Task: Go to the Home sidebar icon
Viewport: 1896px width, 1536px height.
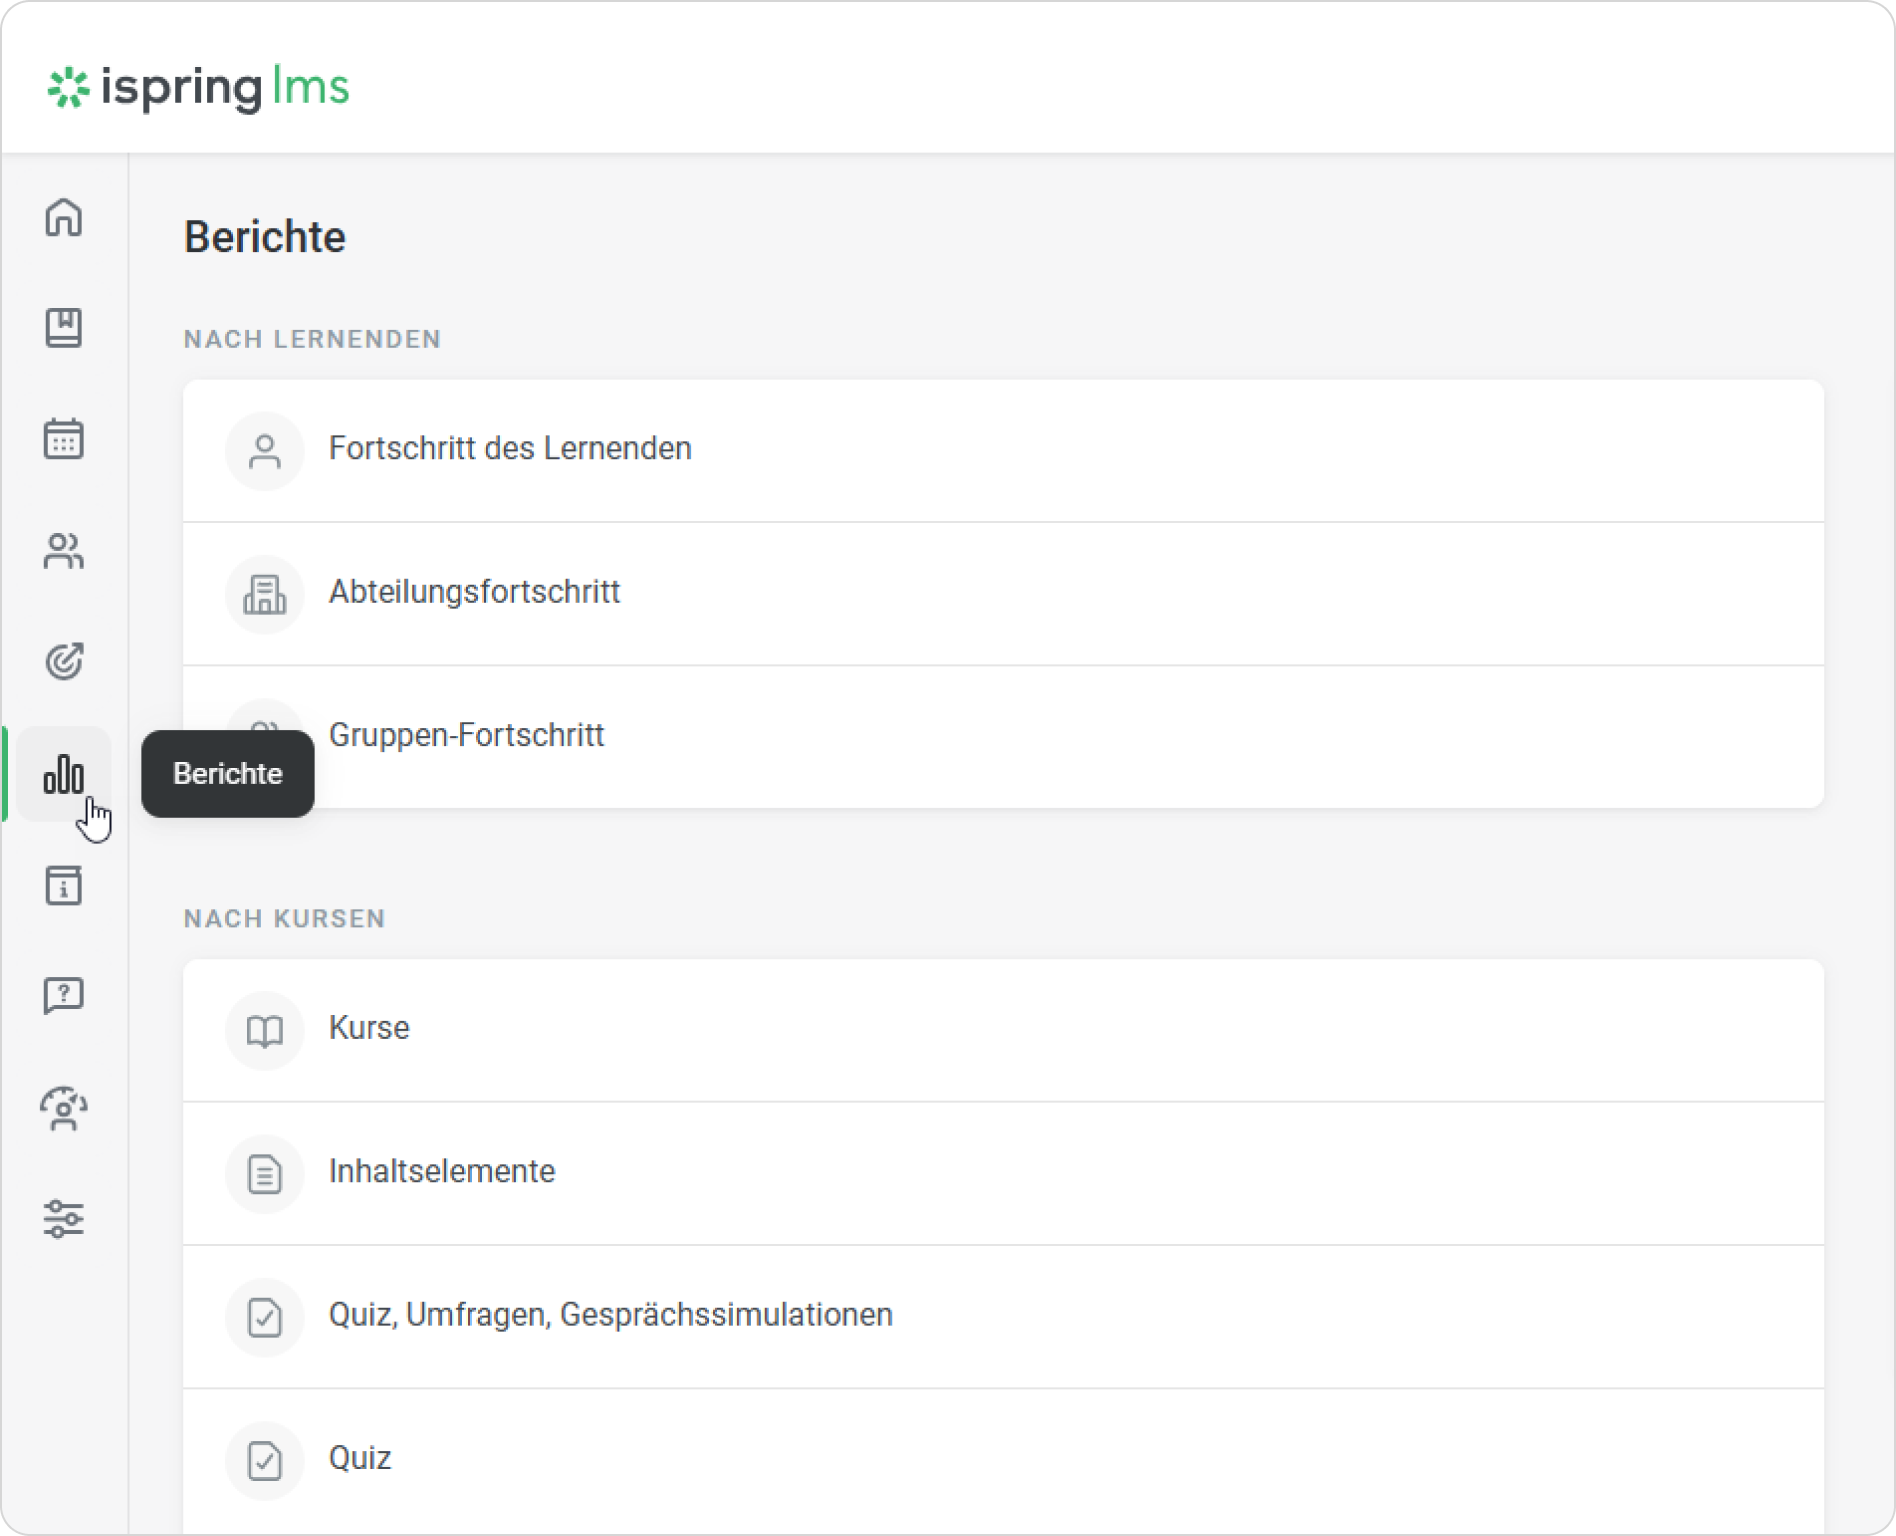Action: tap(64, 217)
